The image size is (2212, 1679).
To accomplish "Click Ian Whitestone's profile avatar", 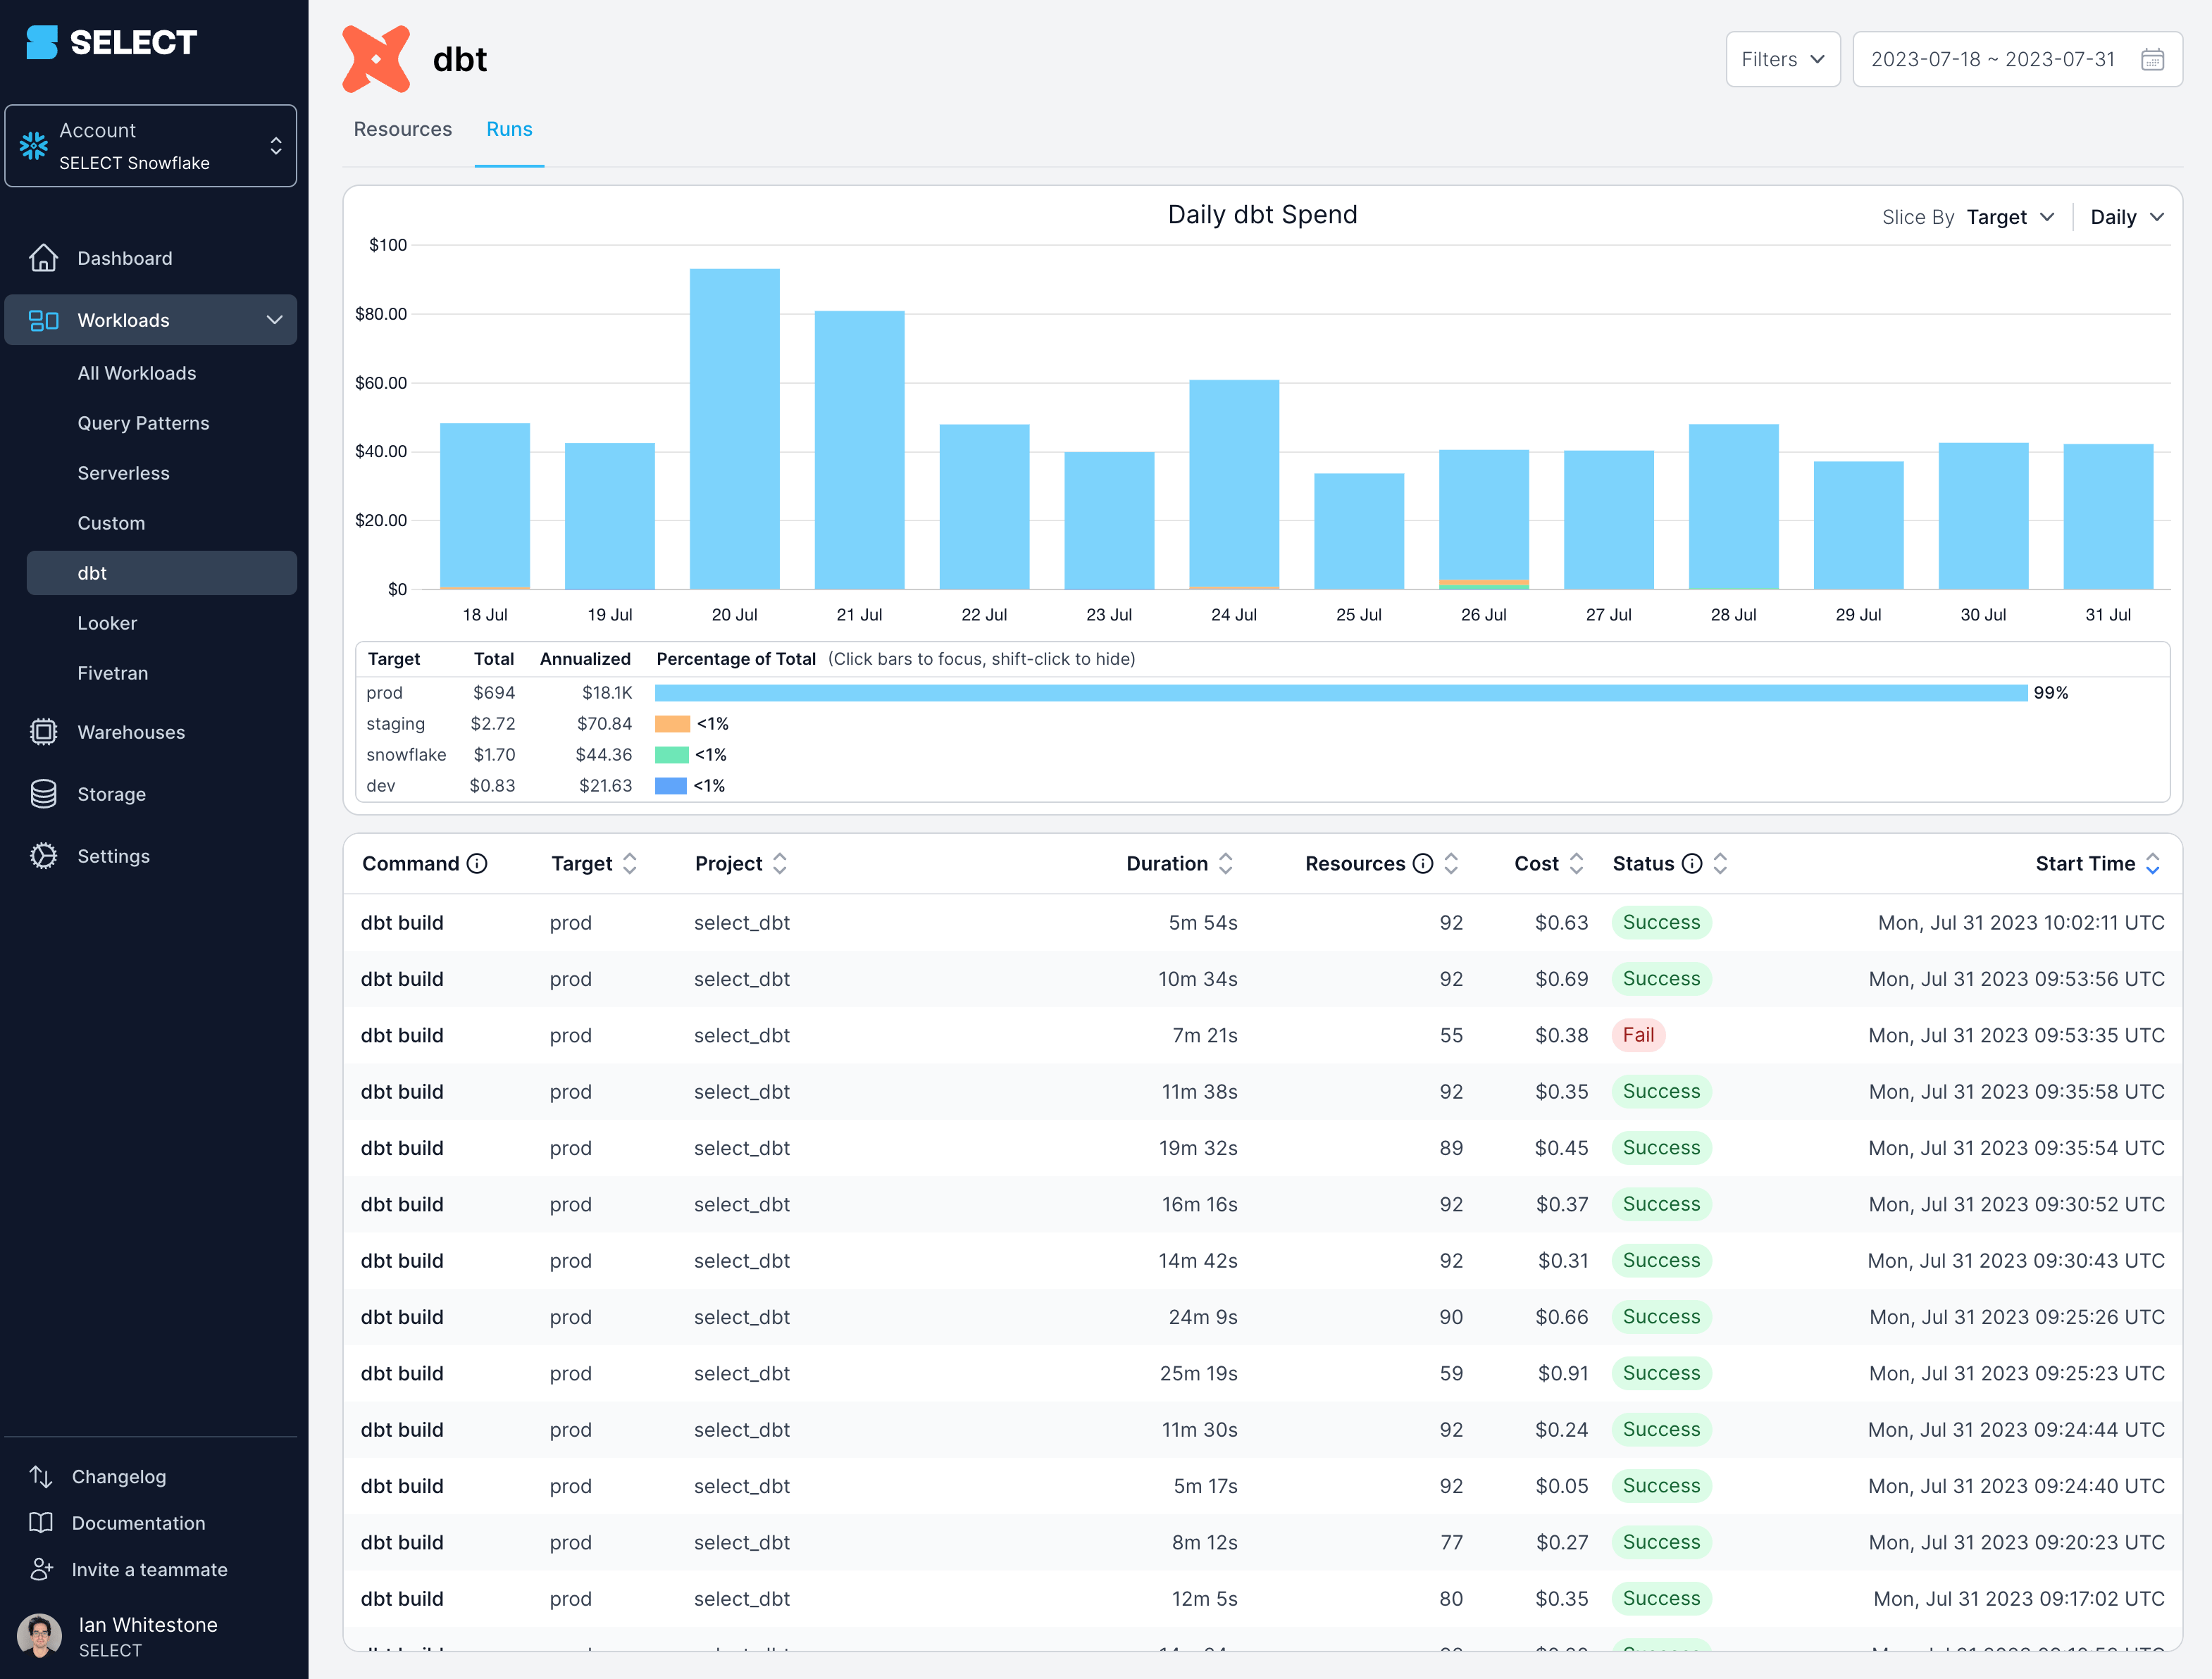I will (40, 1636).
